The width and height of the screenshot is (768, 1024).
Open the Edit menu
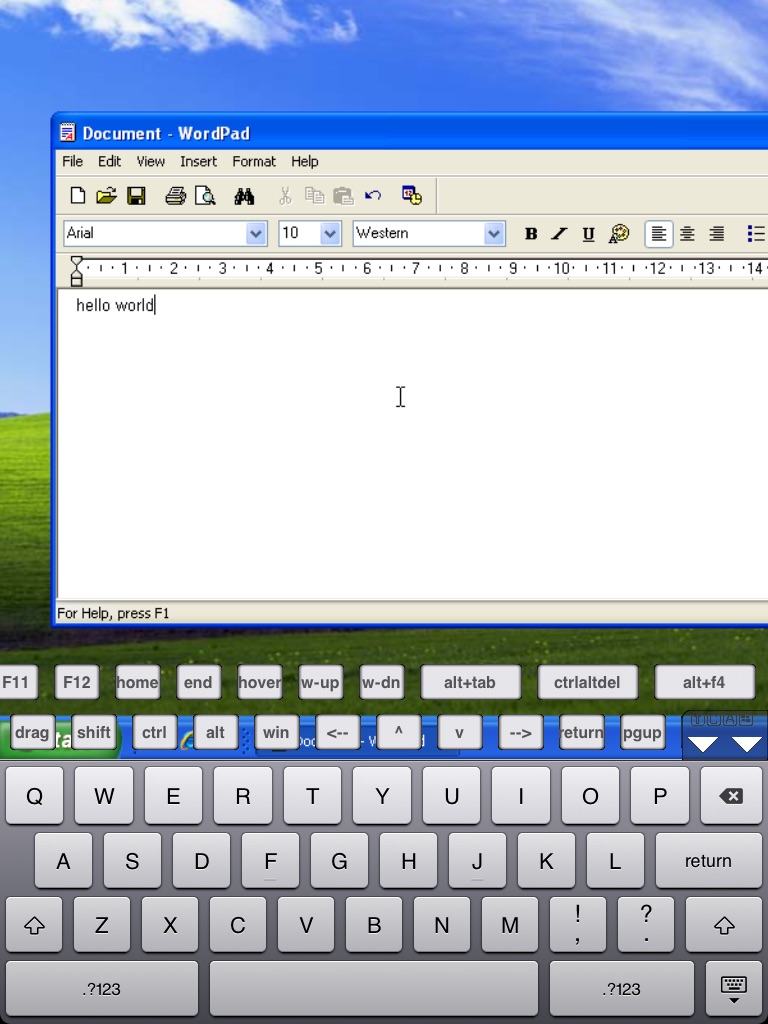(109, 161)
